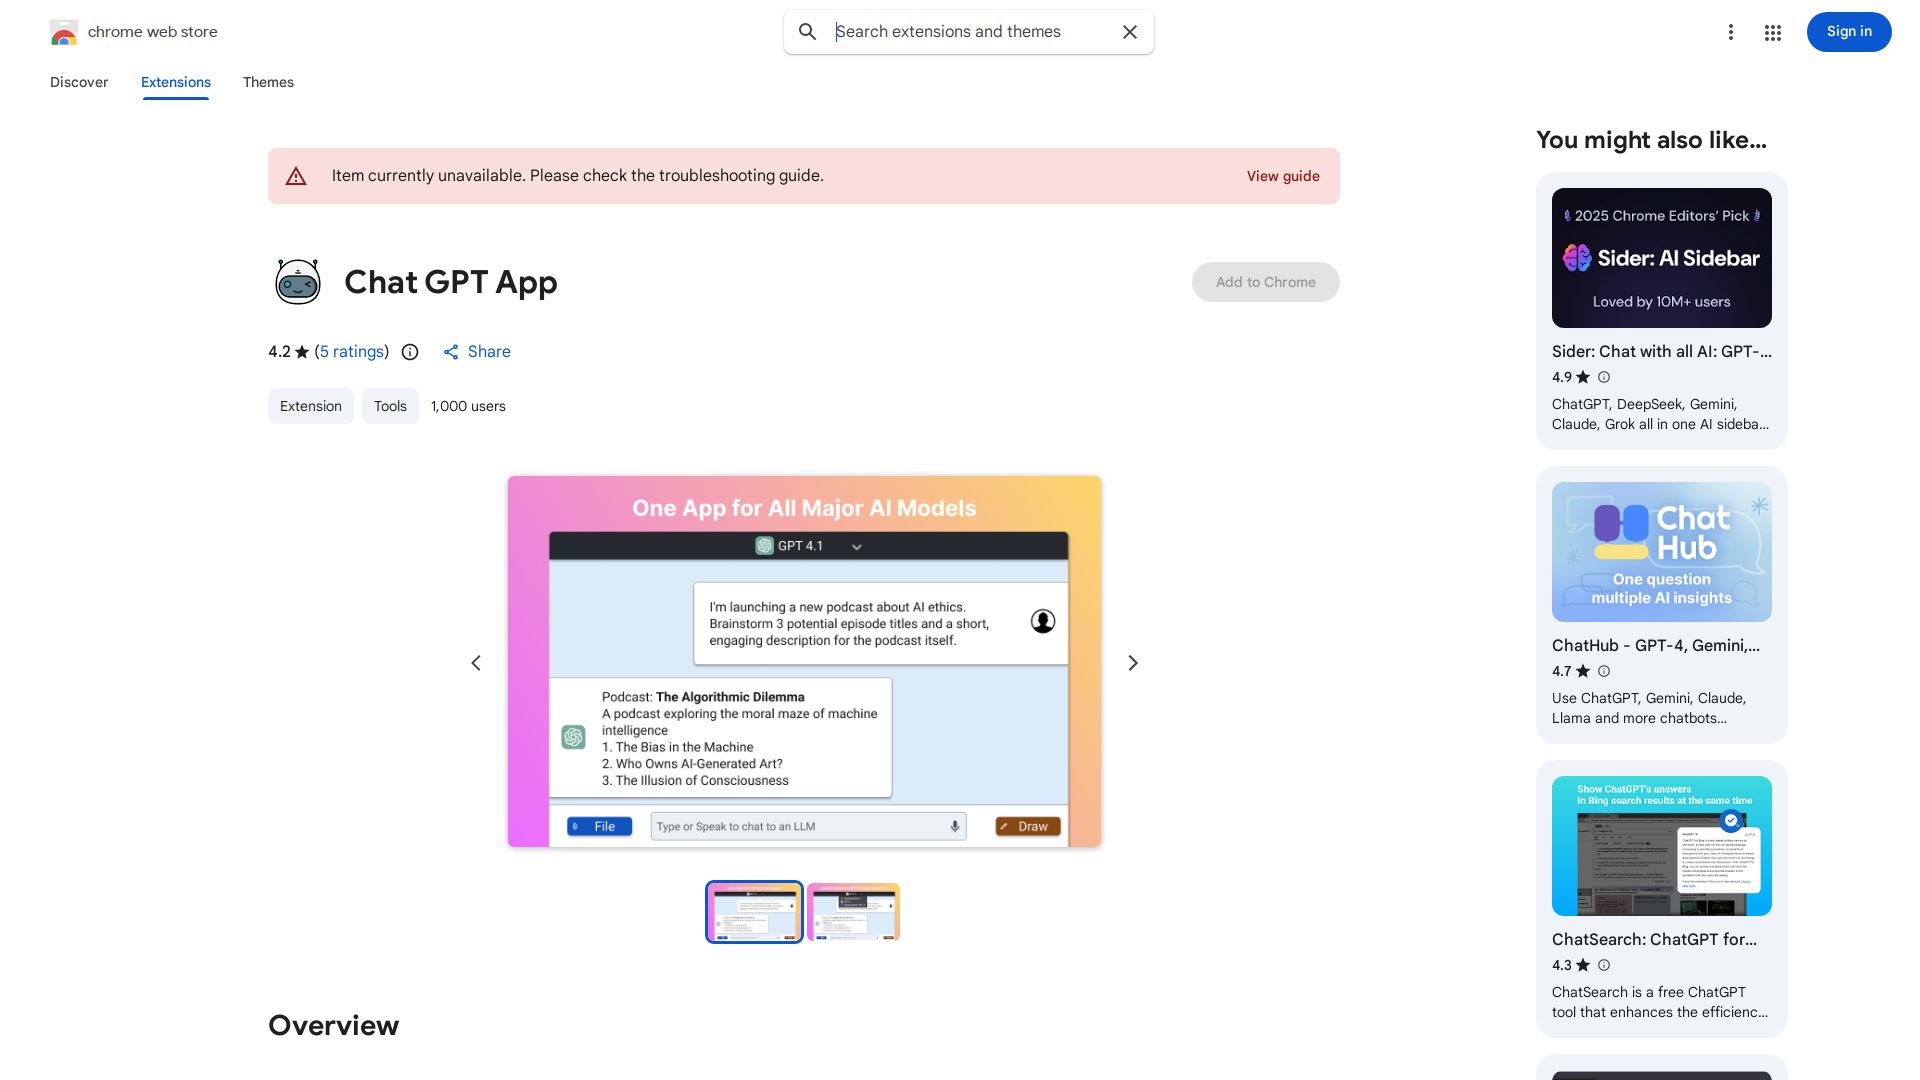Share the Chat GPT App extension
This screenshot has width=1920, height=1080.
pos(476,352)
